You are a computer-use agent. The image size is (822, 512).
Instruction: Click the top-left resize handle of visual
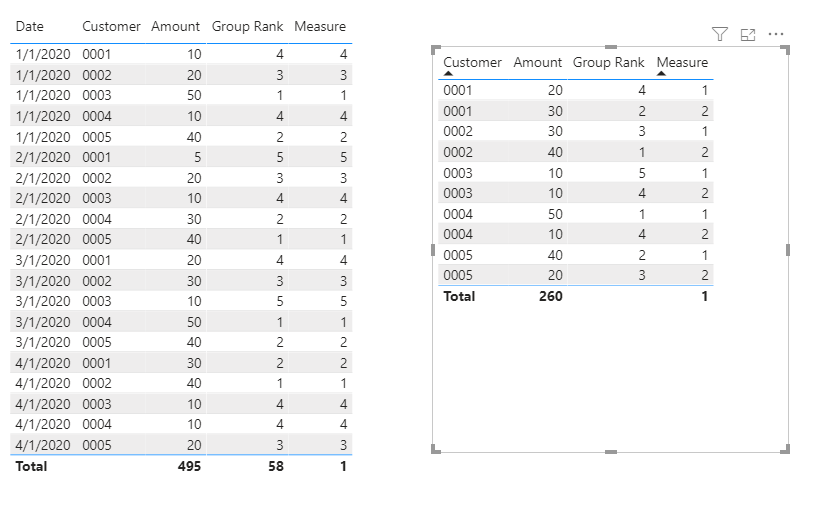click(x=435, y=50)
